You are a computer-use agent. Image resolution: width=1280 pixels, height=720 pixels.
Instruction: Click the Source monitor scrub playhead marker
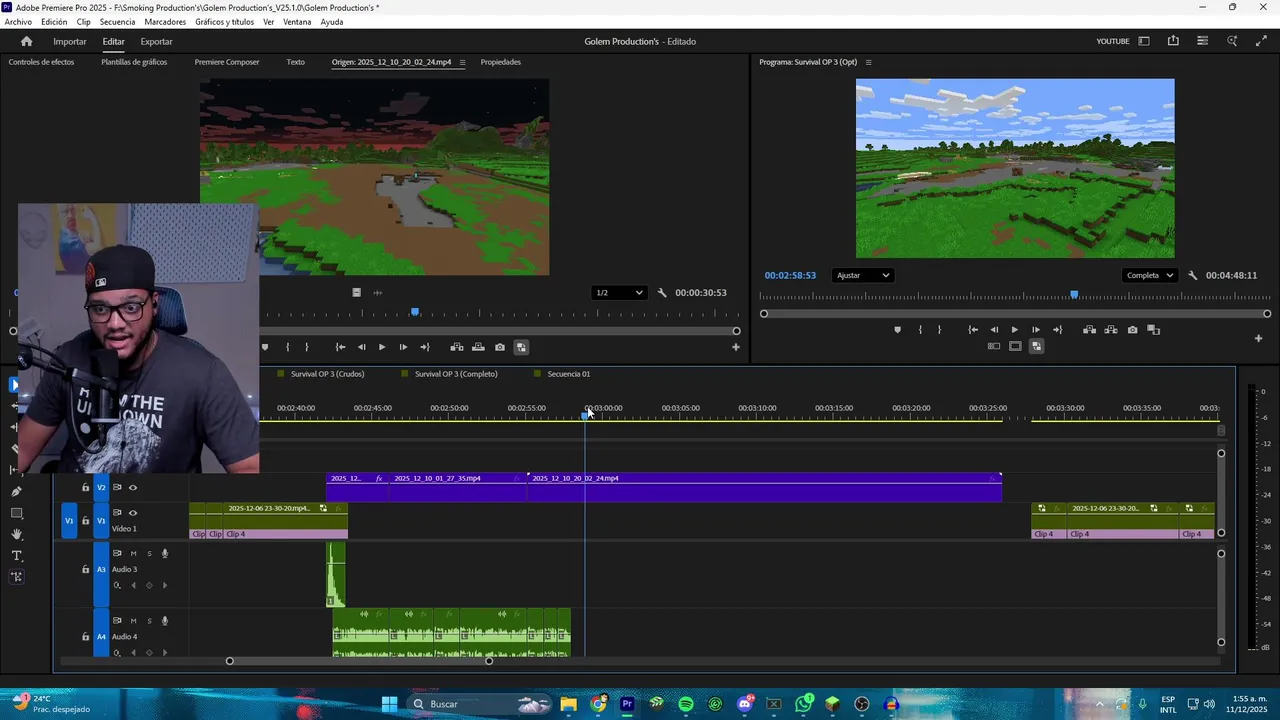(415, 313)
